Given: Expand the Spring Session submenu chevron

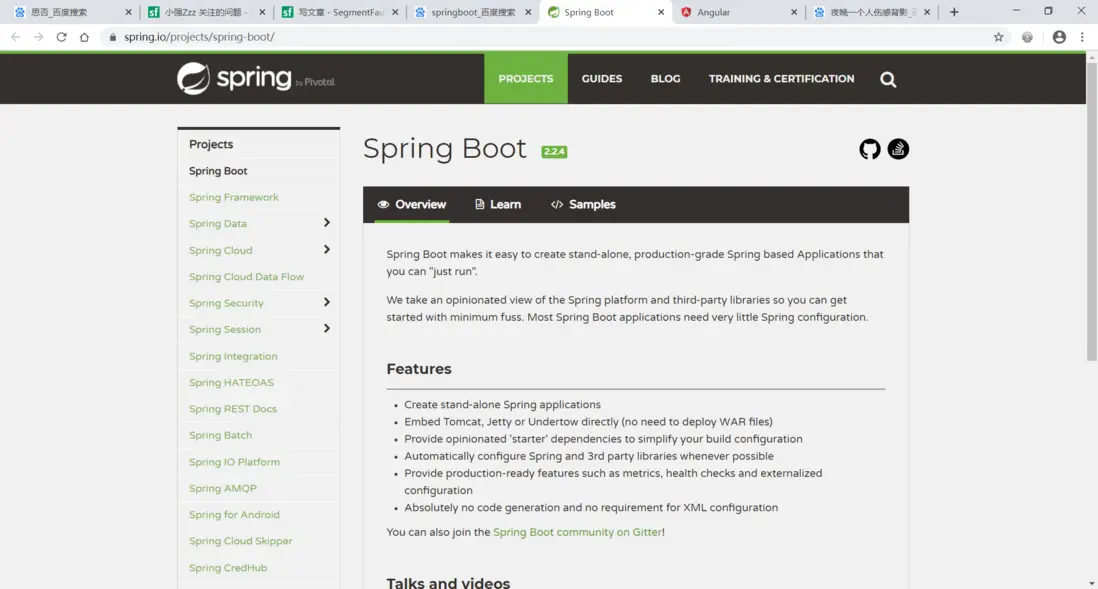Looking at the screenshot, I should pos(326,328).
